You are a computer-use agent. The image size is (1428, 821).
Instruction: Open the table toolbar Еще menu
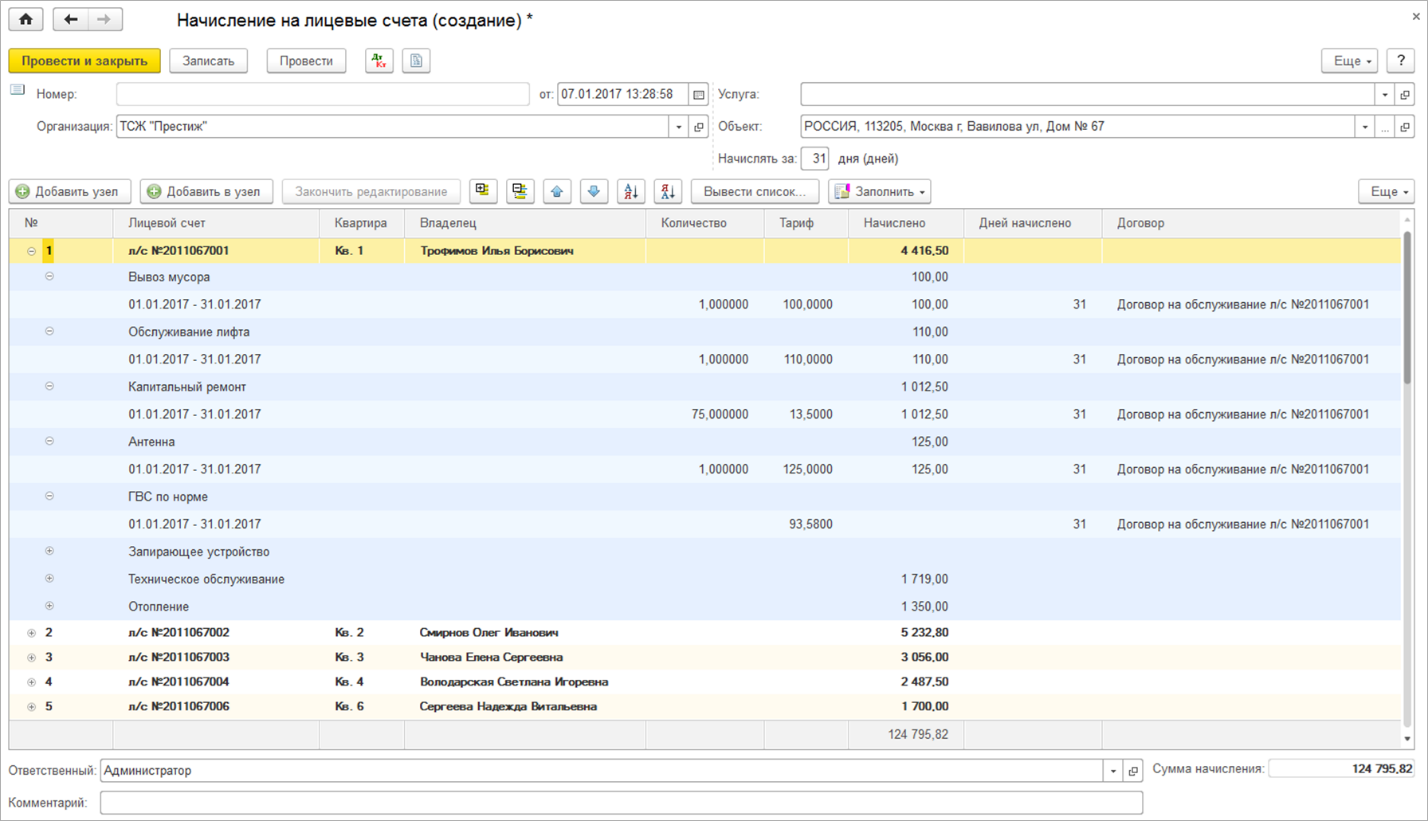point(1385,191)
